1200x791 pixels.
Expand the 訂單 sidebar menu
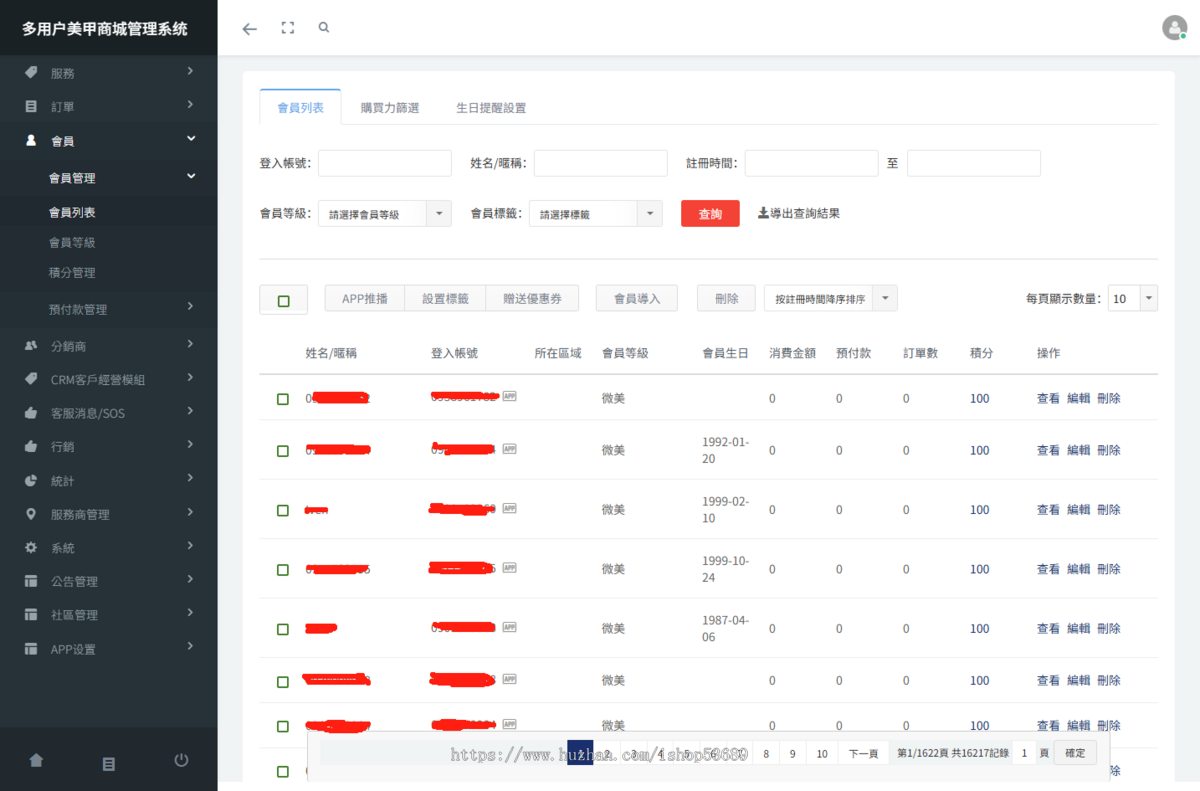(x=109, y=106)
